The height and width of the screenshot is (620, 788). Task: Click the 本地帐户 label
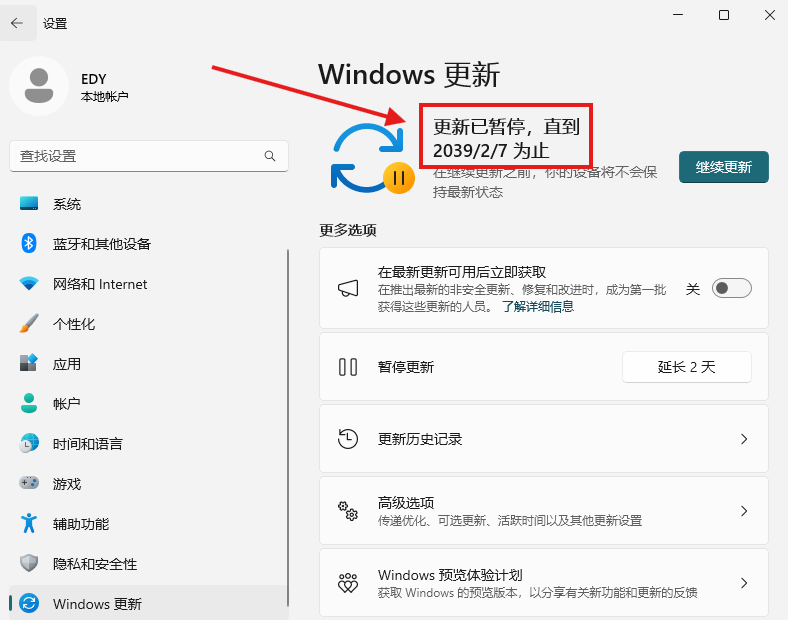pos(105,96)
